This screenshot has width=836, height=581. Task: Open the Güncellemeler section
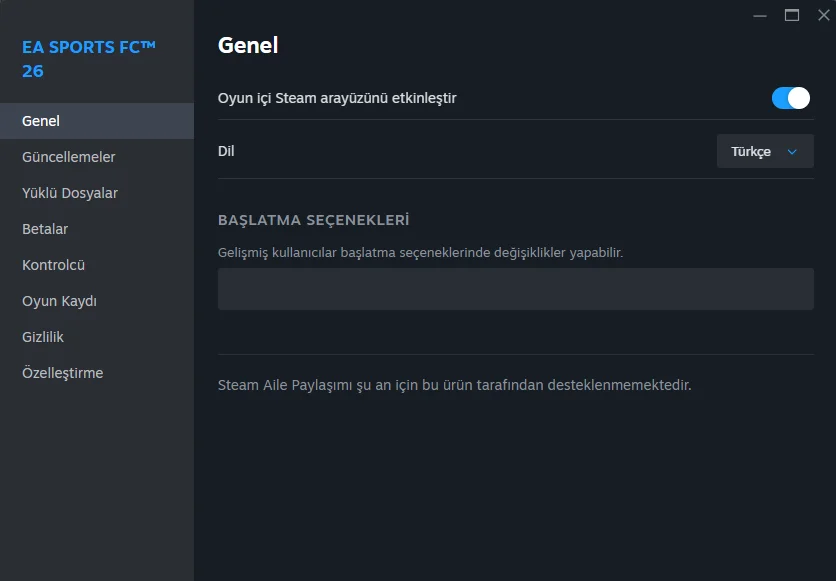pos(68,157)
